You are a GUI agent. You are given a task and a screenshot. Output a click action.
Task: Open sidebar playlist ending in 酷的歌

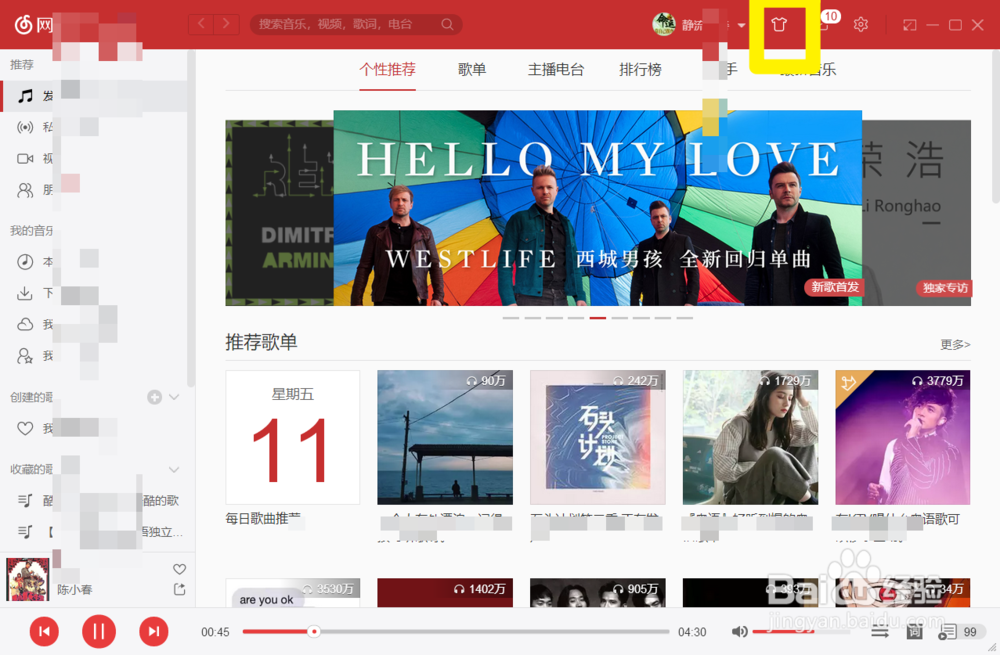tap(99, 501)
